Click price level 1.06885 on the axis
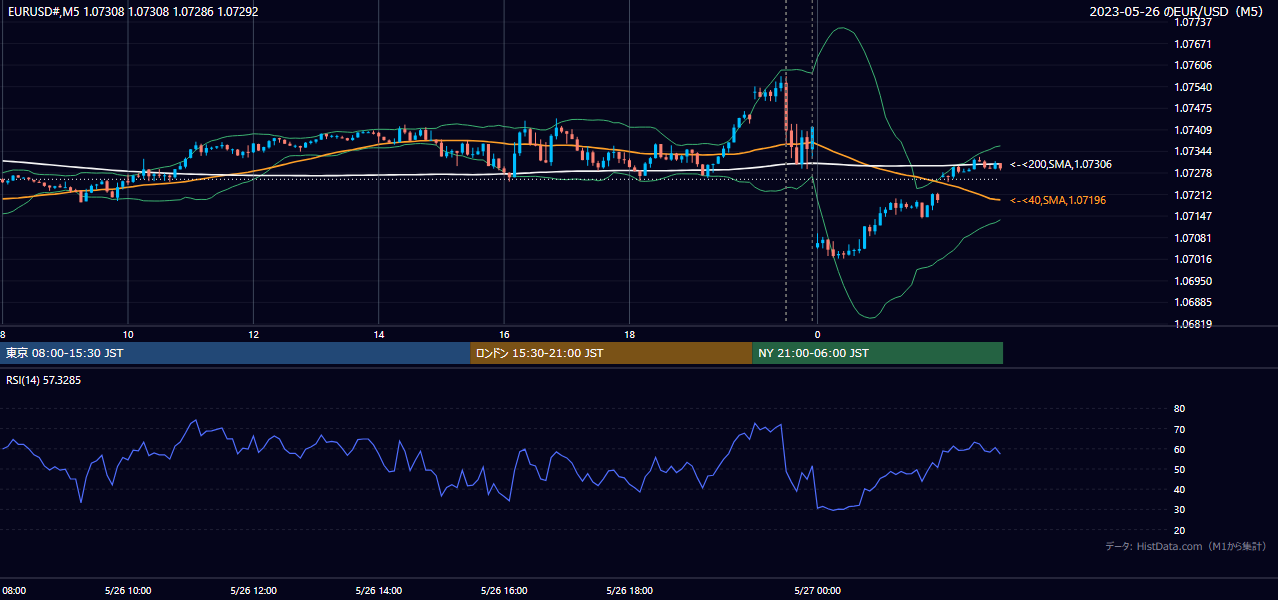This screenshot has height=600, width=1278. pos(1193,302)
